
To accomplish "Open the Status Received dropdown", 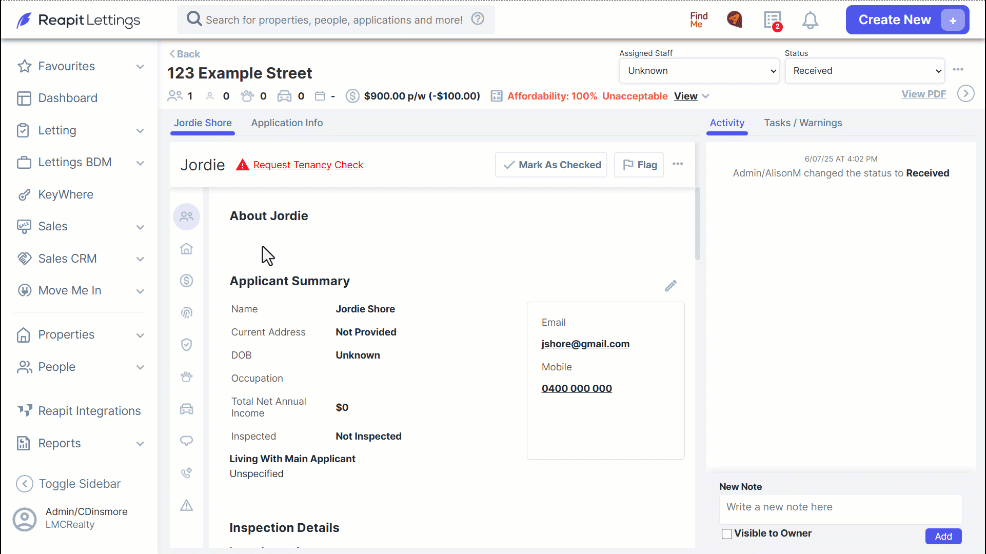I will (x=865, y=71).
